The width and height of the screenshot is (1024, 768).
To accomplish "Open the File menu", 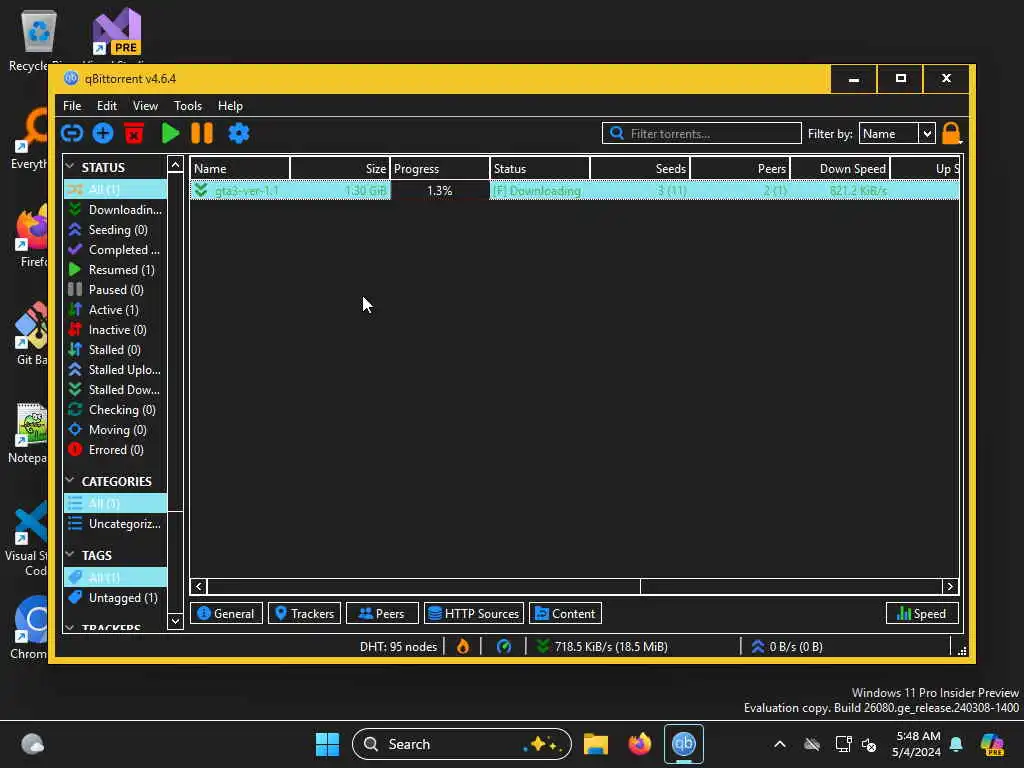I will [72, 106].
